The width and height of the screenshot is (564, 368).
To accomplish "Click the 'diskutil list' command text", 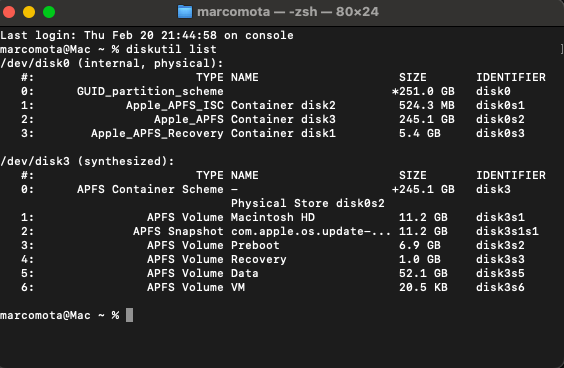I will [171, 49].
